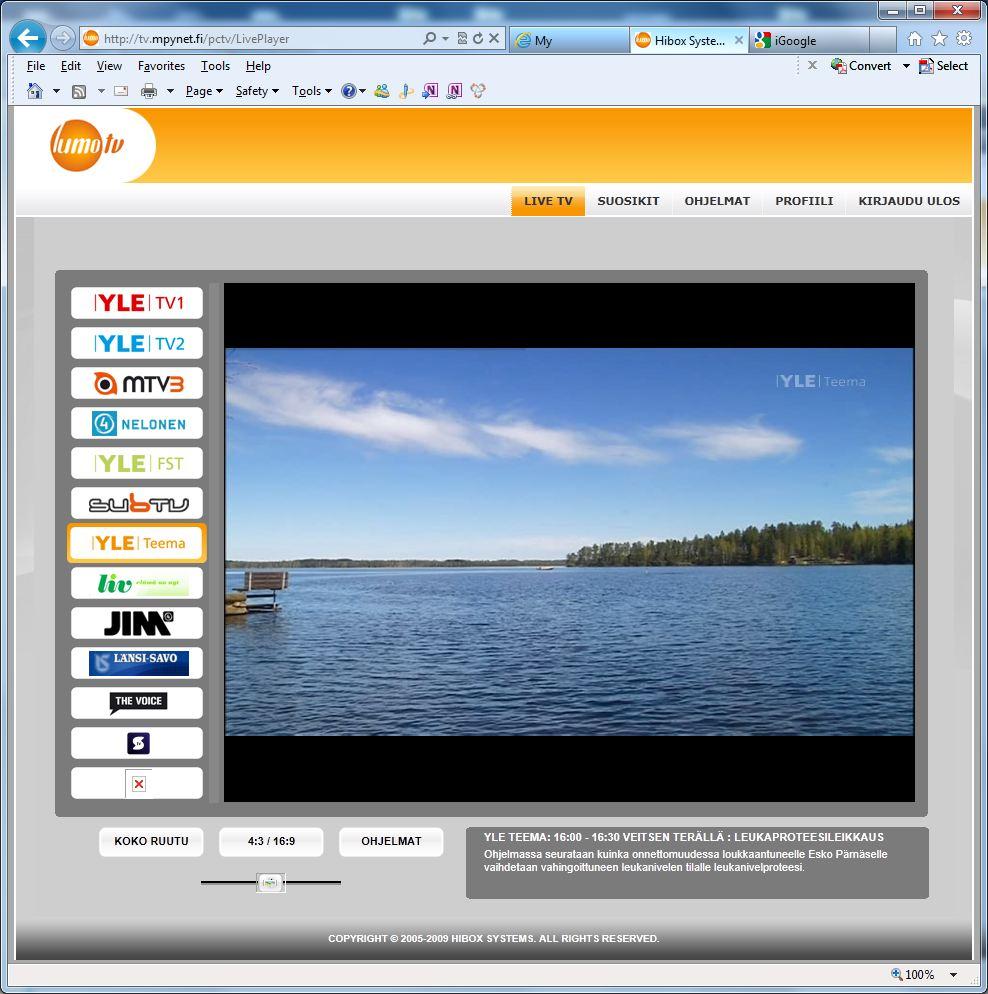Watch the SubTV channel
This screenshot has height=994, width=988.
(137, 503)
